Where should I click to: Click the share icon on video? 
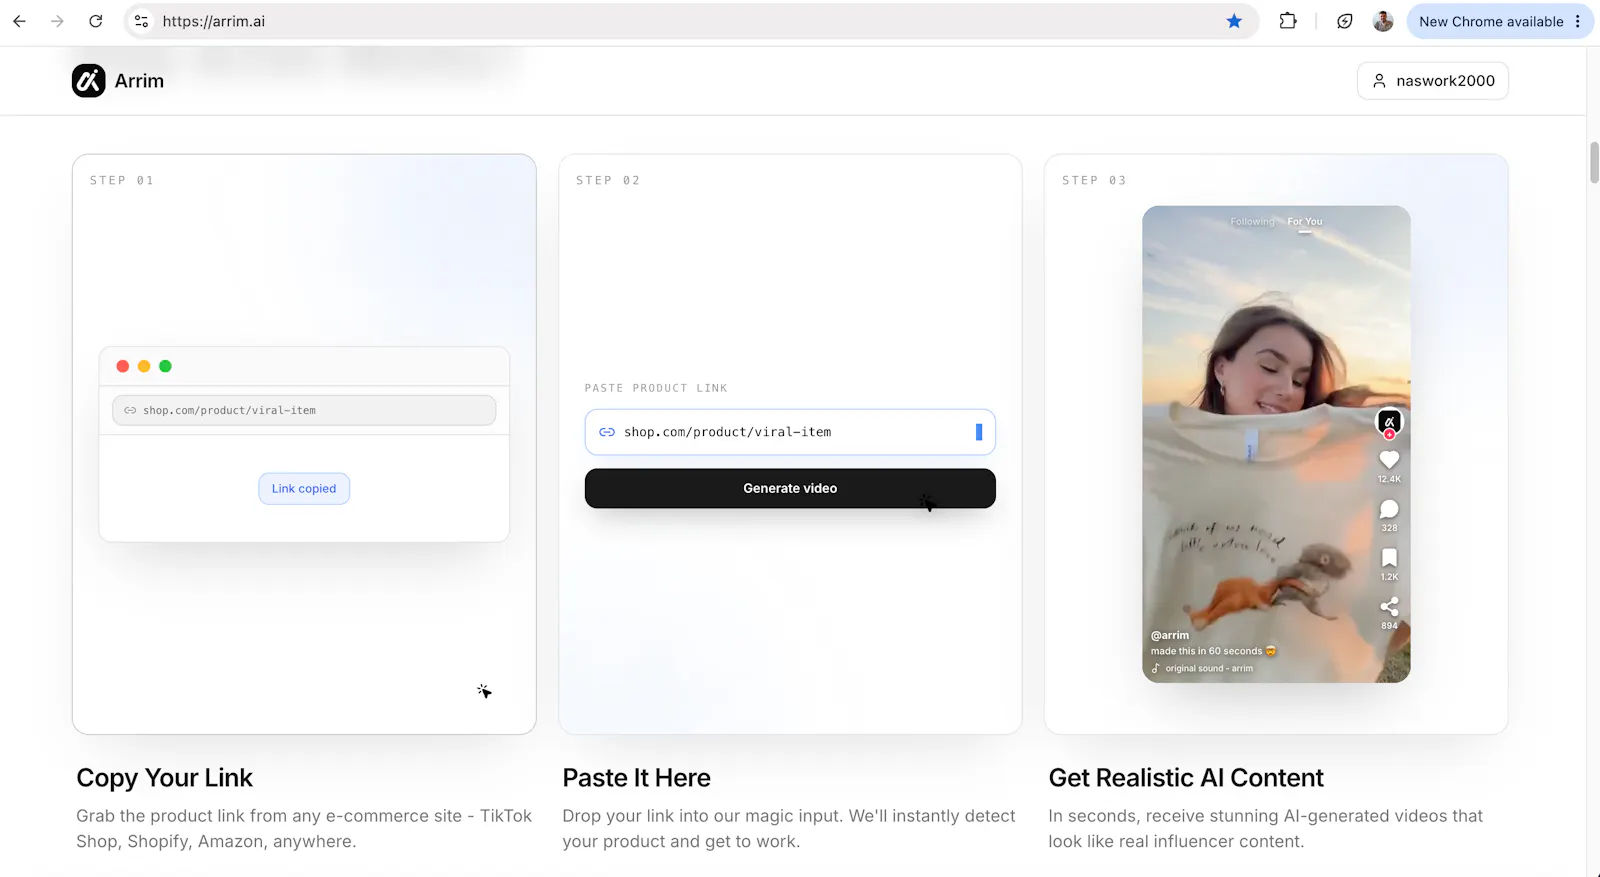[1389, 607]
